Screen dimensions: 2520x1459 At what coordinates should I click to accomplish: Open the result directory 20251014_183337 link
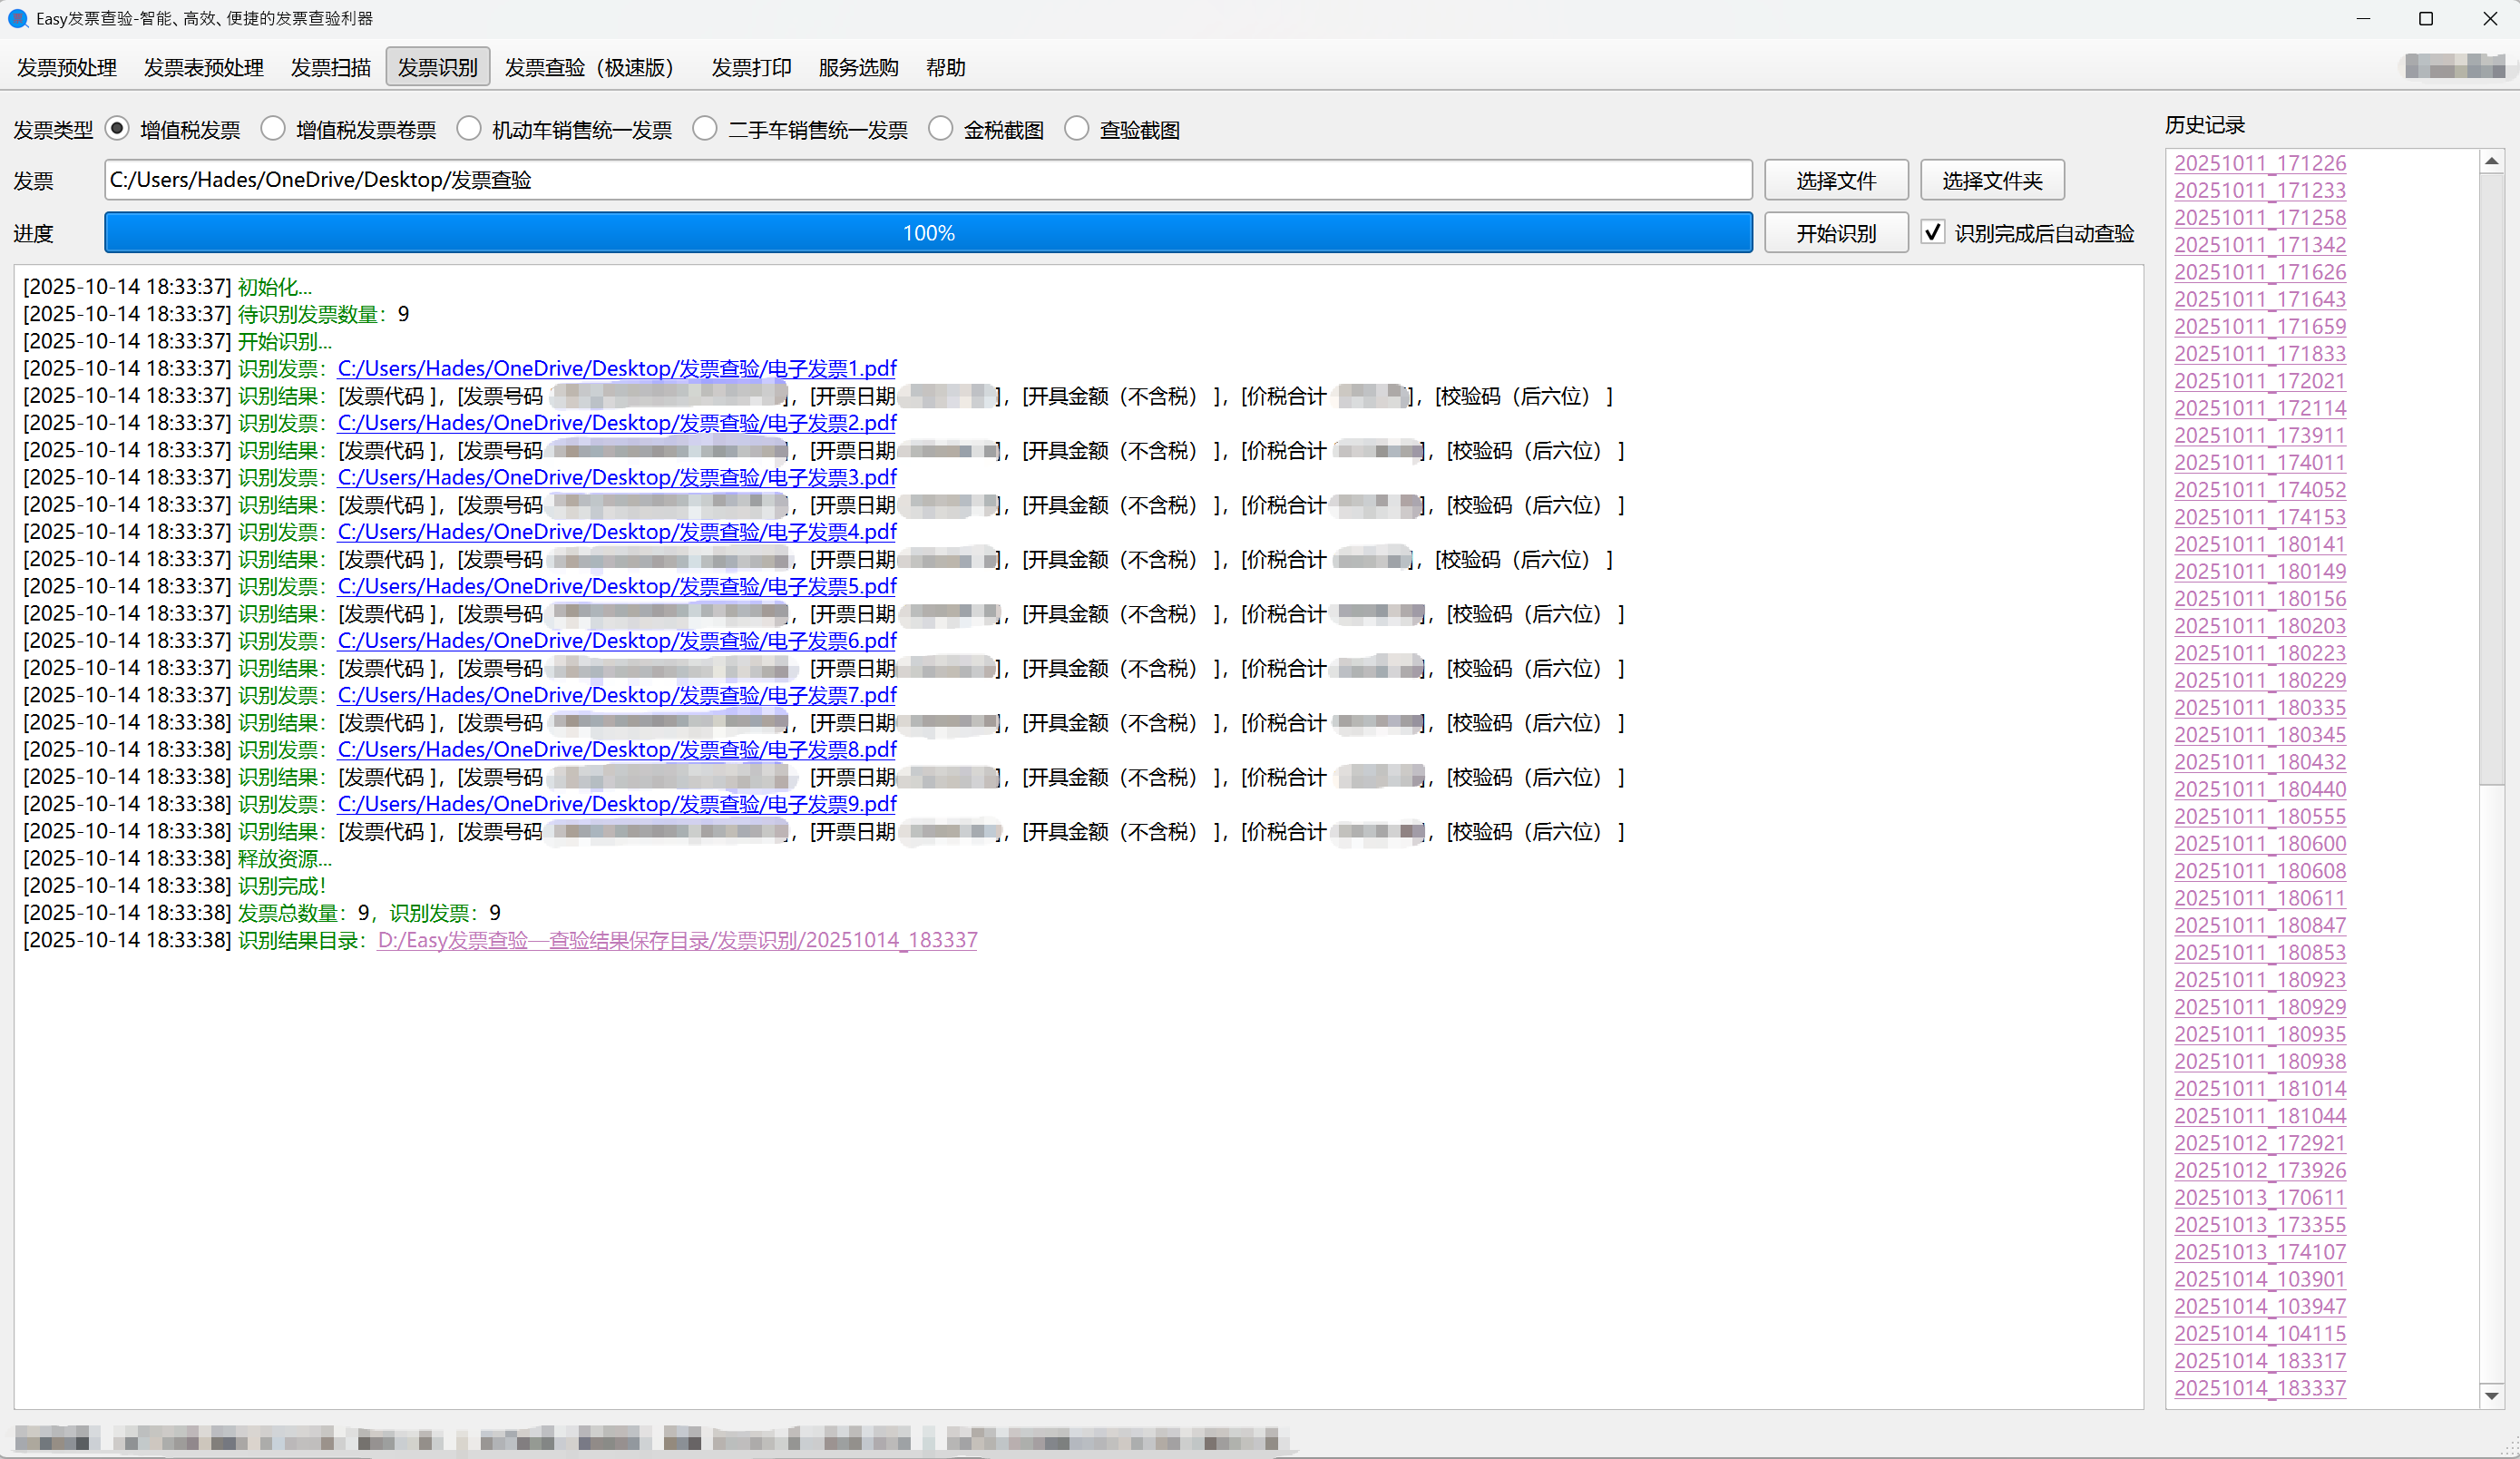coord(677,940)
